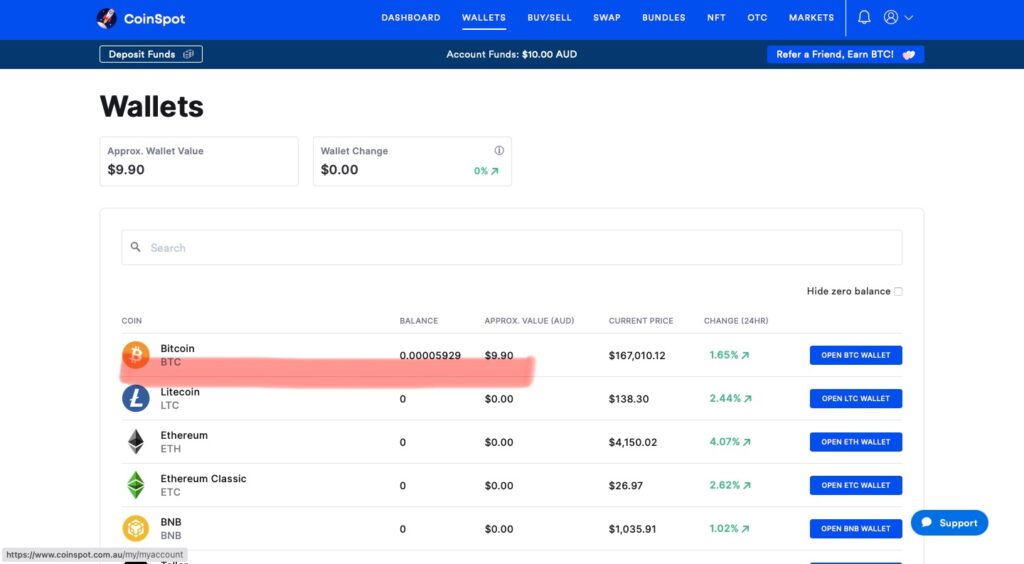Sort by CHANGE (24HR) column header

(736, 321)
